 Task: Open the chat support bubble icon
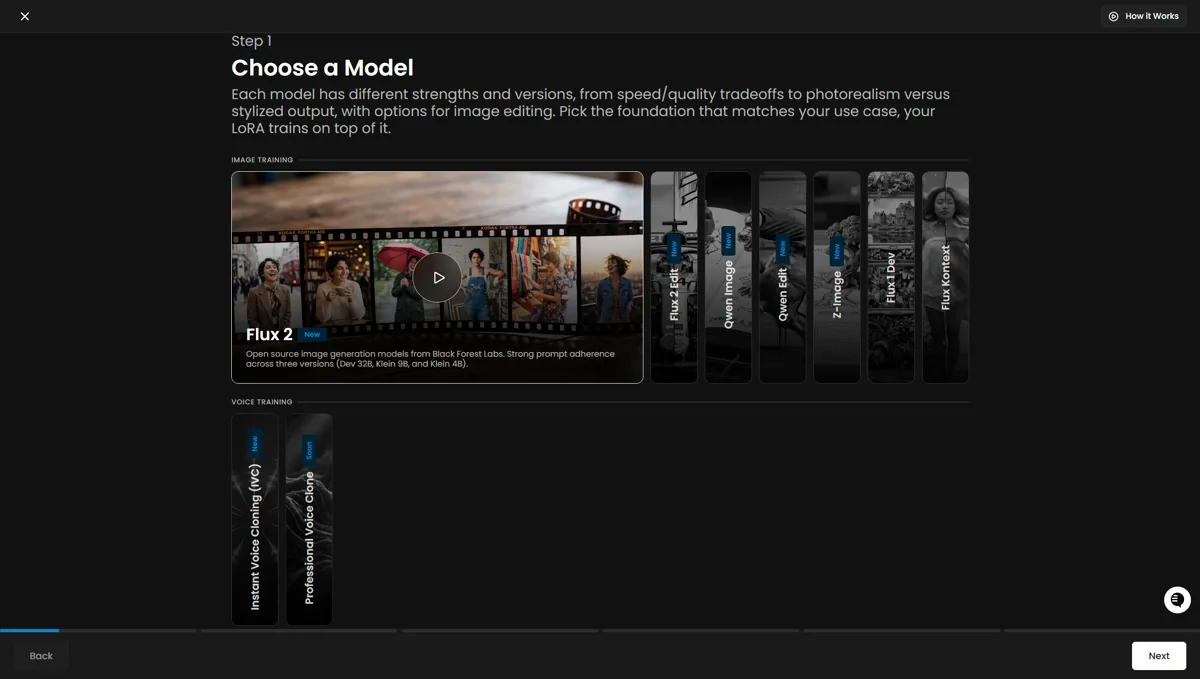[x=1177, y=600]
